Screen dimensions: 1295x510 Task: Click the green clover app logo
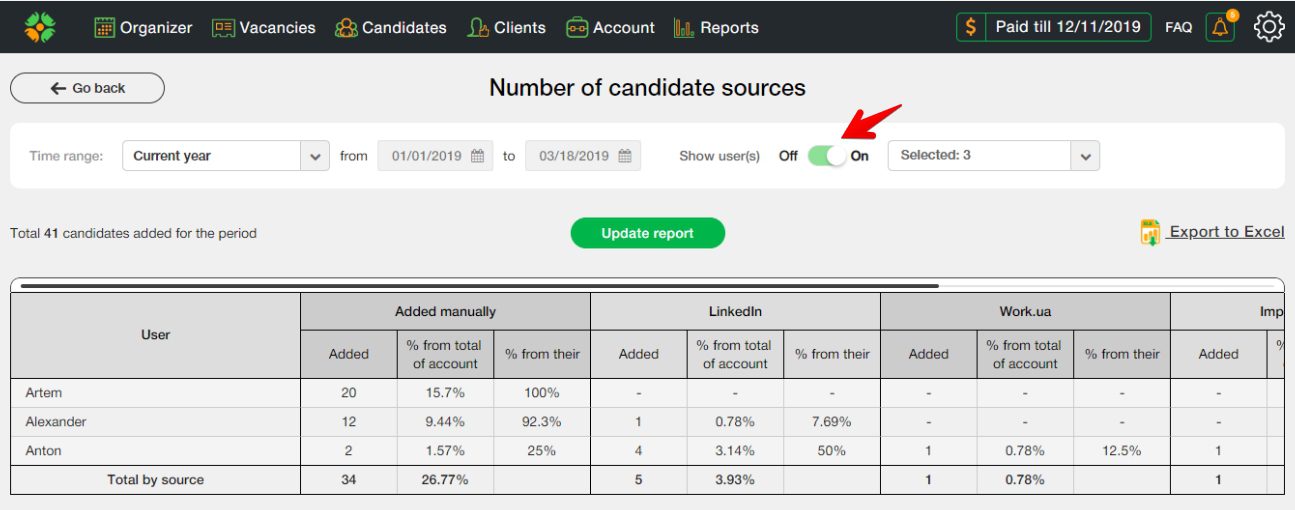point(40,27)
